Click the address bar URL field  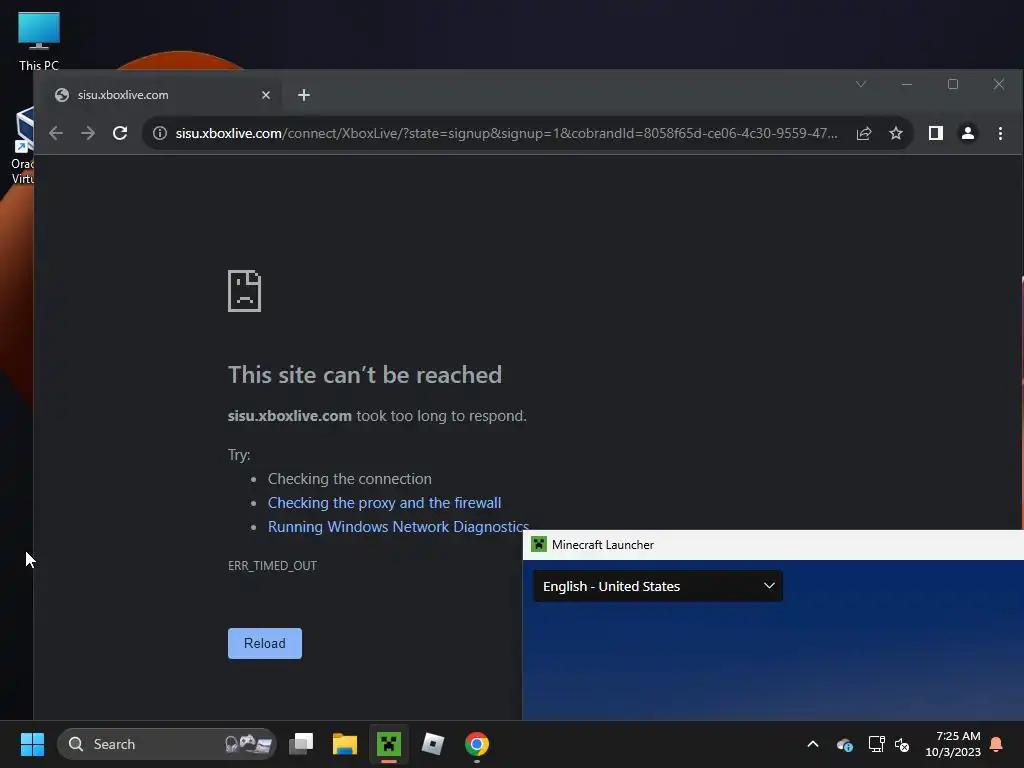(506, 133)
